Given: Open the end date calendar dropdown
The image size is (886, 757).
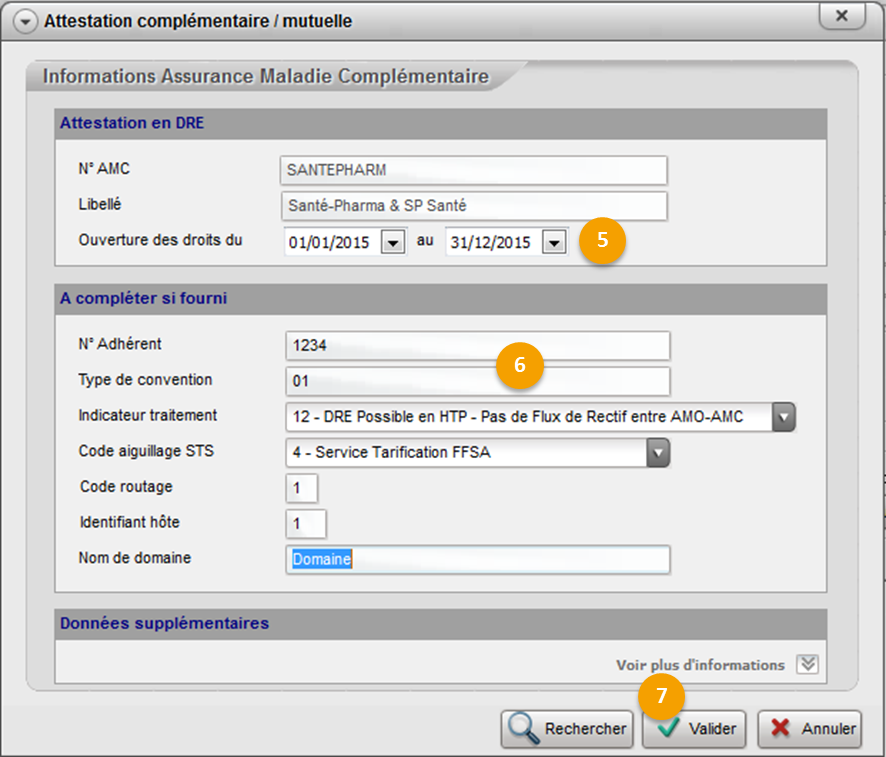Looking at the screenshot, I should coord(554,243).
